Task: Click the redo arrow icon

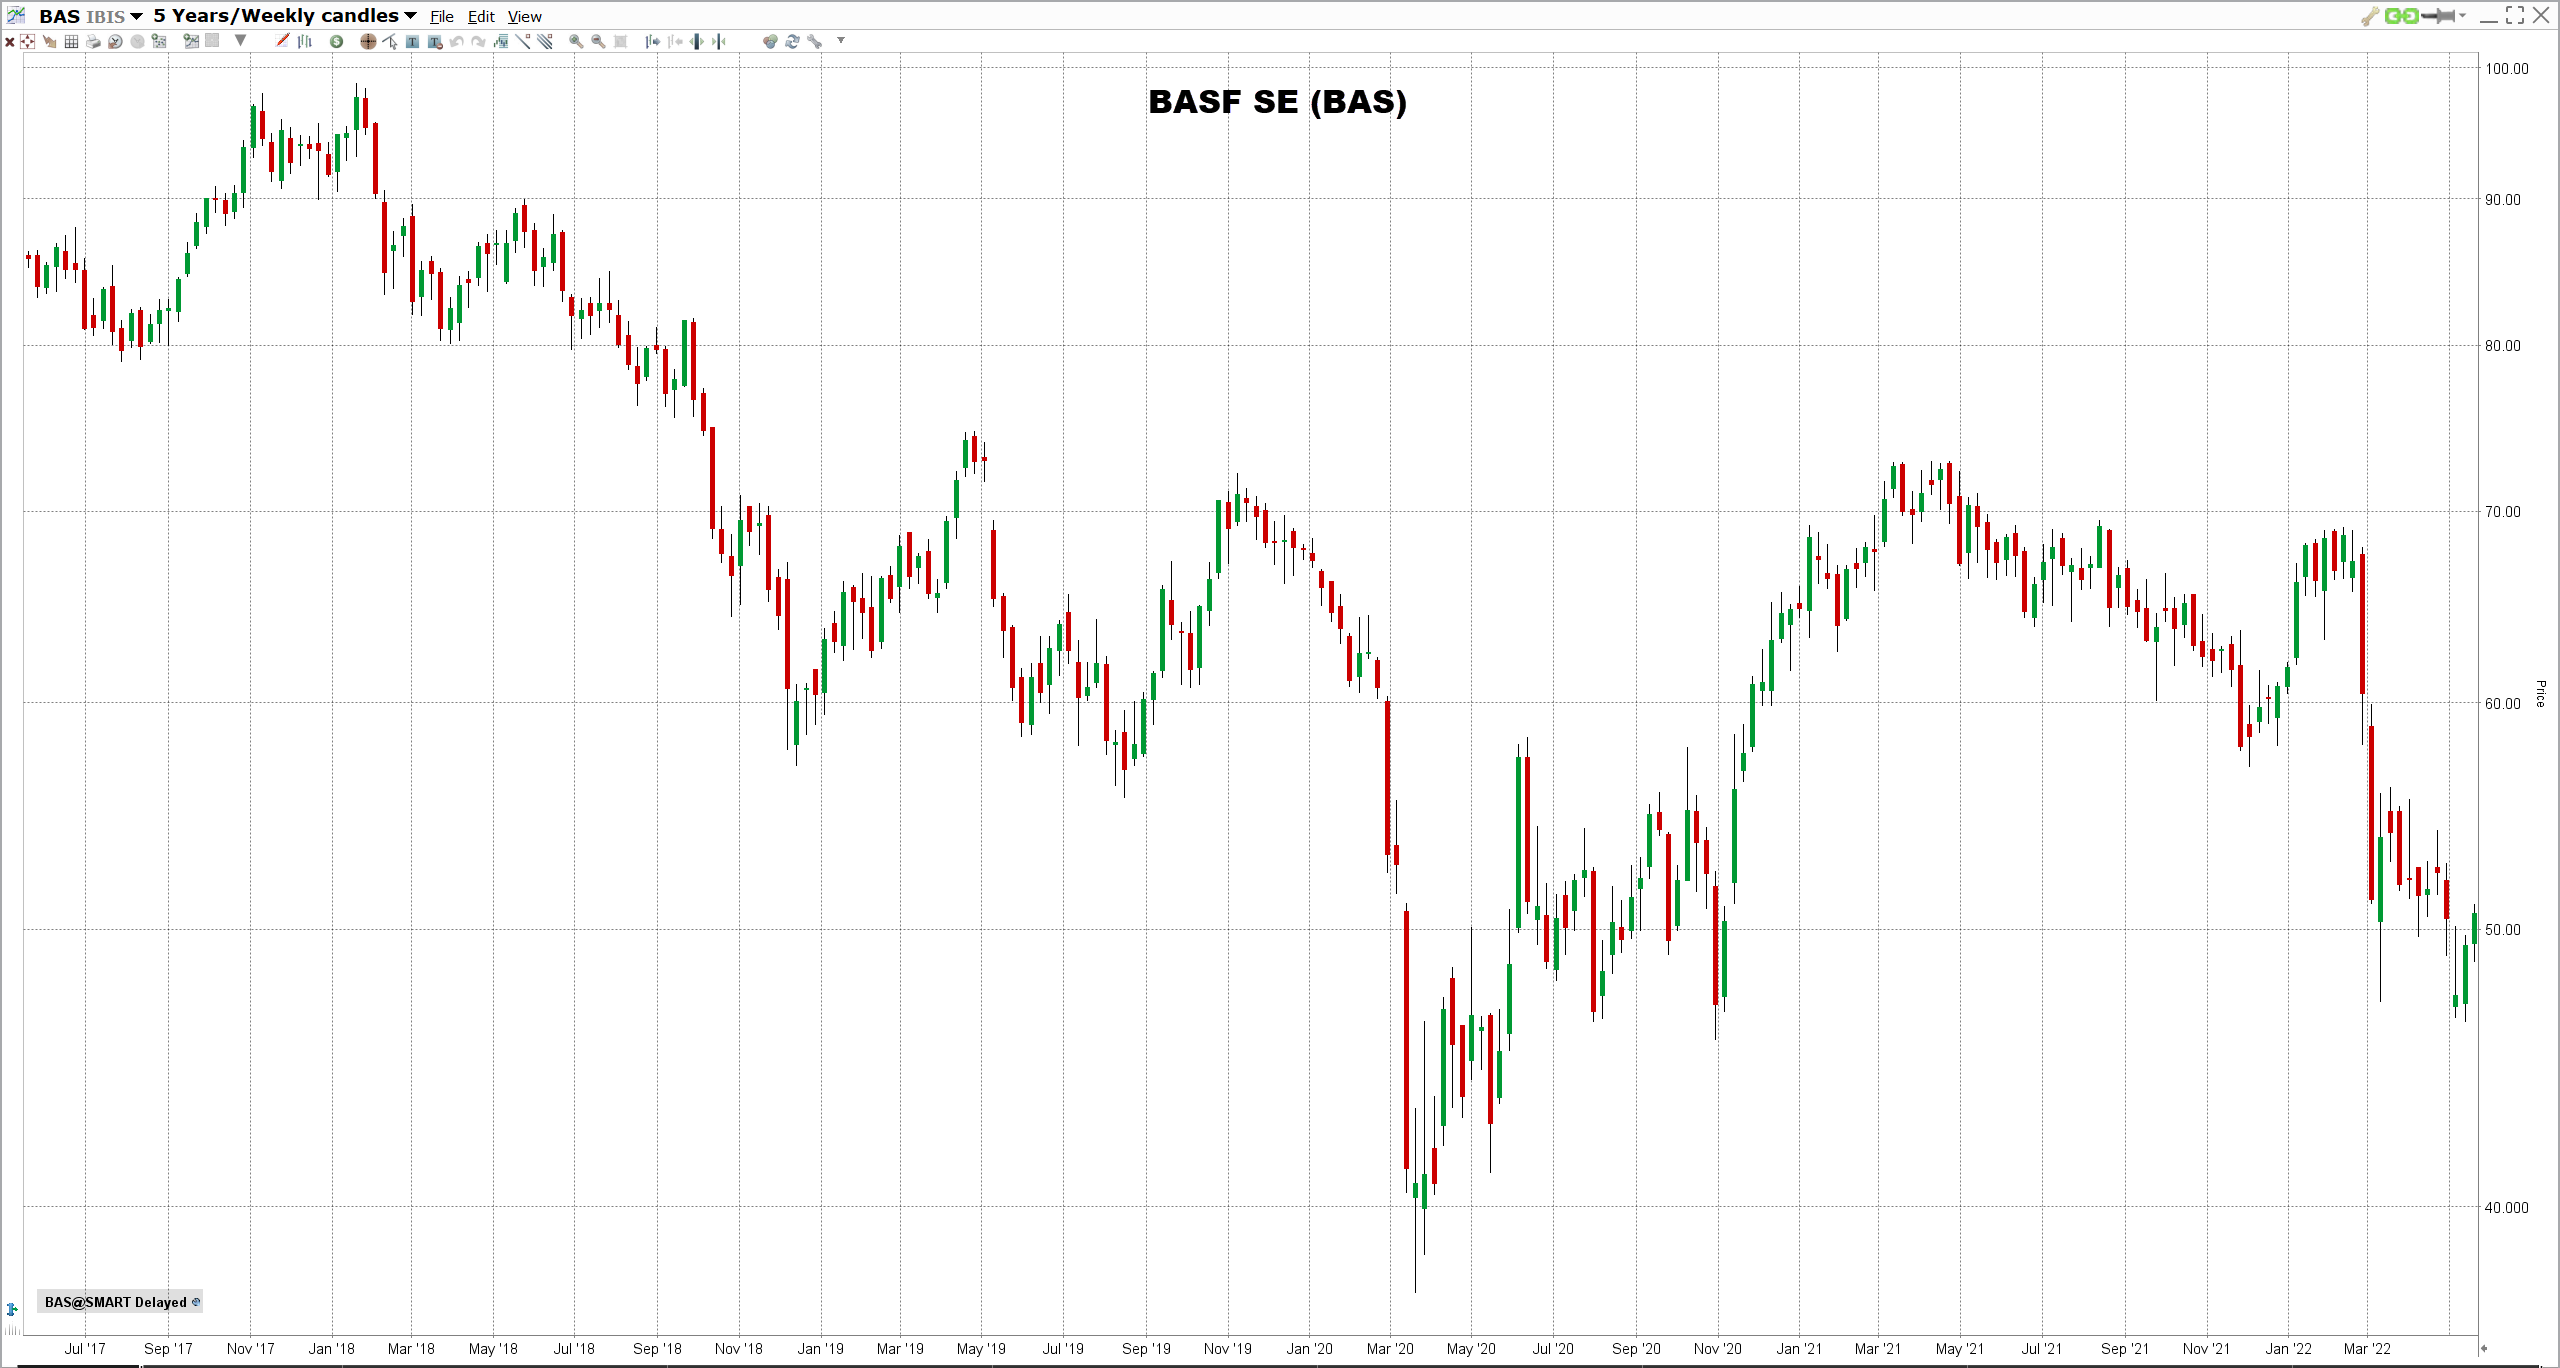Action: (478, 42)
